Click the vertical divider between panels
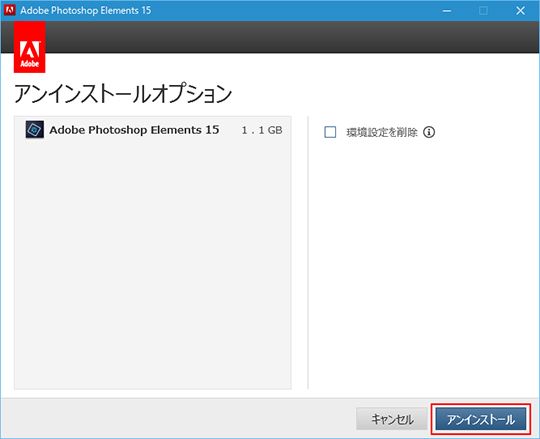Viewport: 540px width, 439px height. point(308,253)
